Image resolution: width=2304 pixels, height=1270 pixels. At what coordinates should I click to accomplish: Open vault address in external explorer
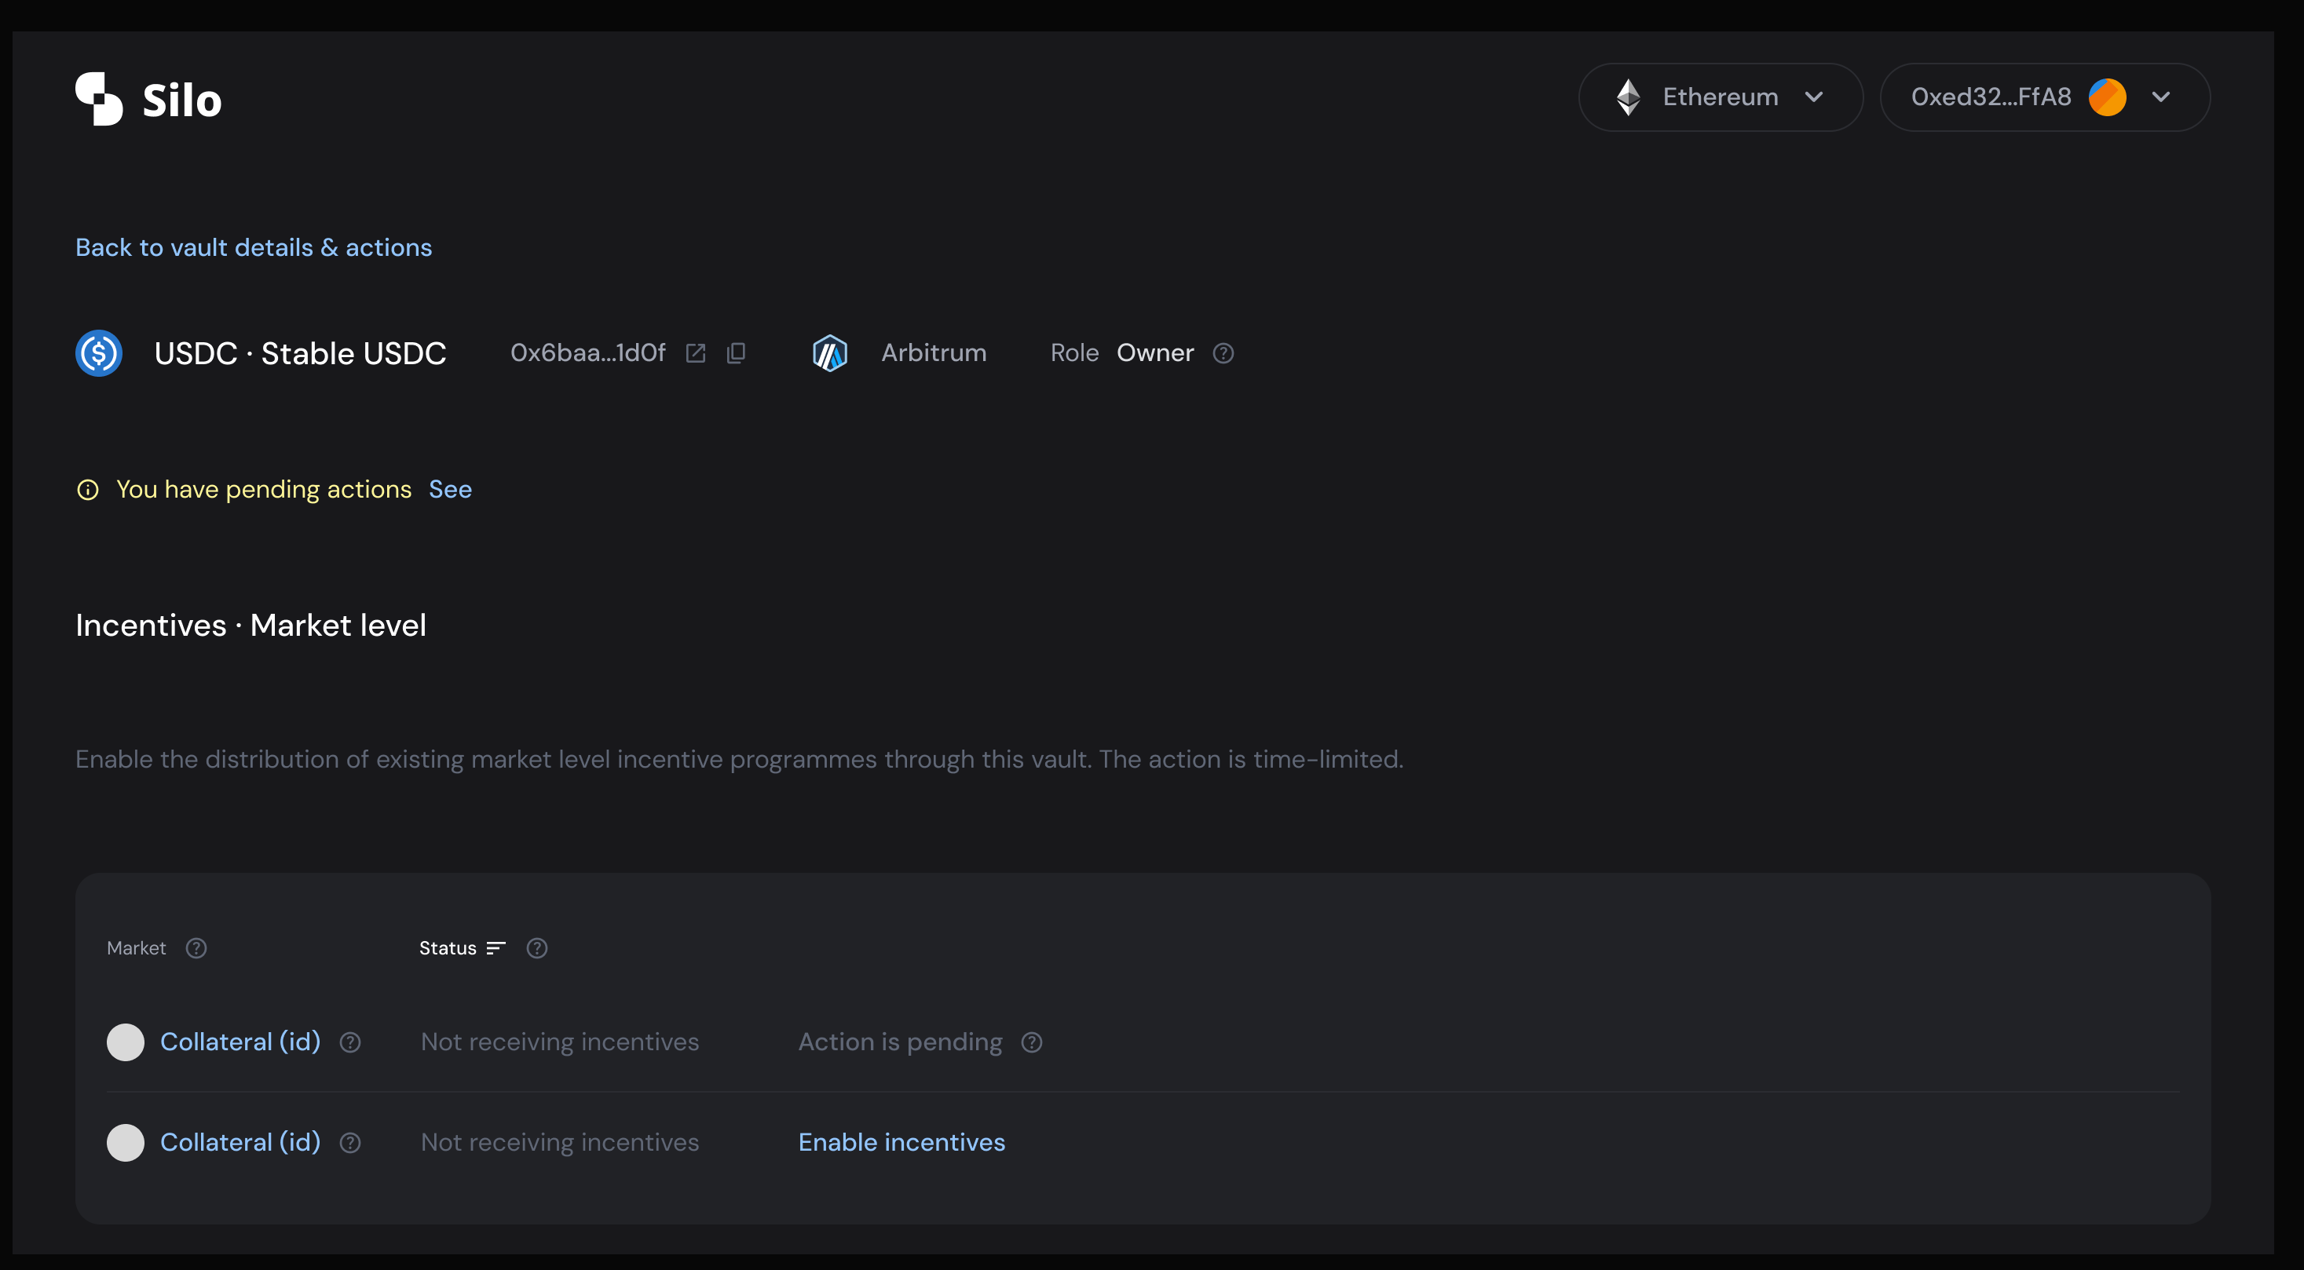pyautogui.click(x=696, y=353)
